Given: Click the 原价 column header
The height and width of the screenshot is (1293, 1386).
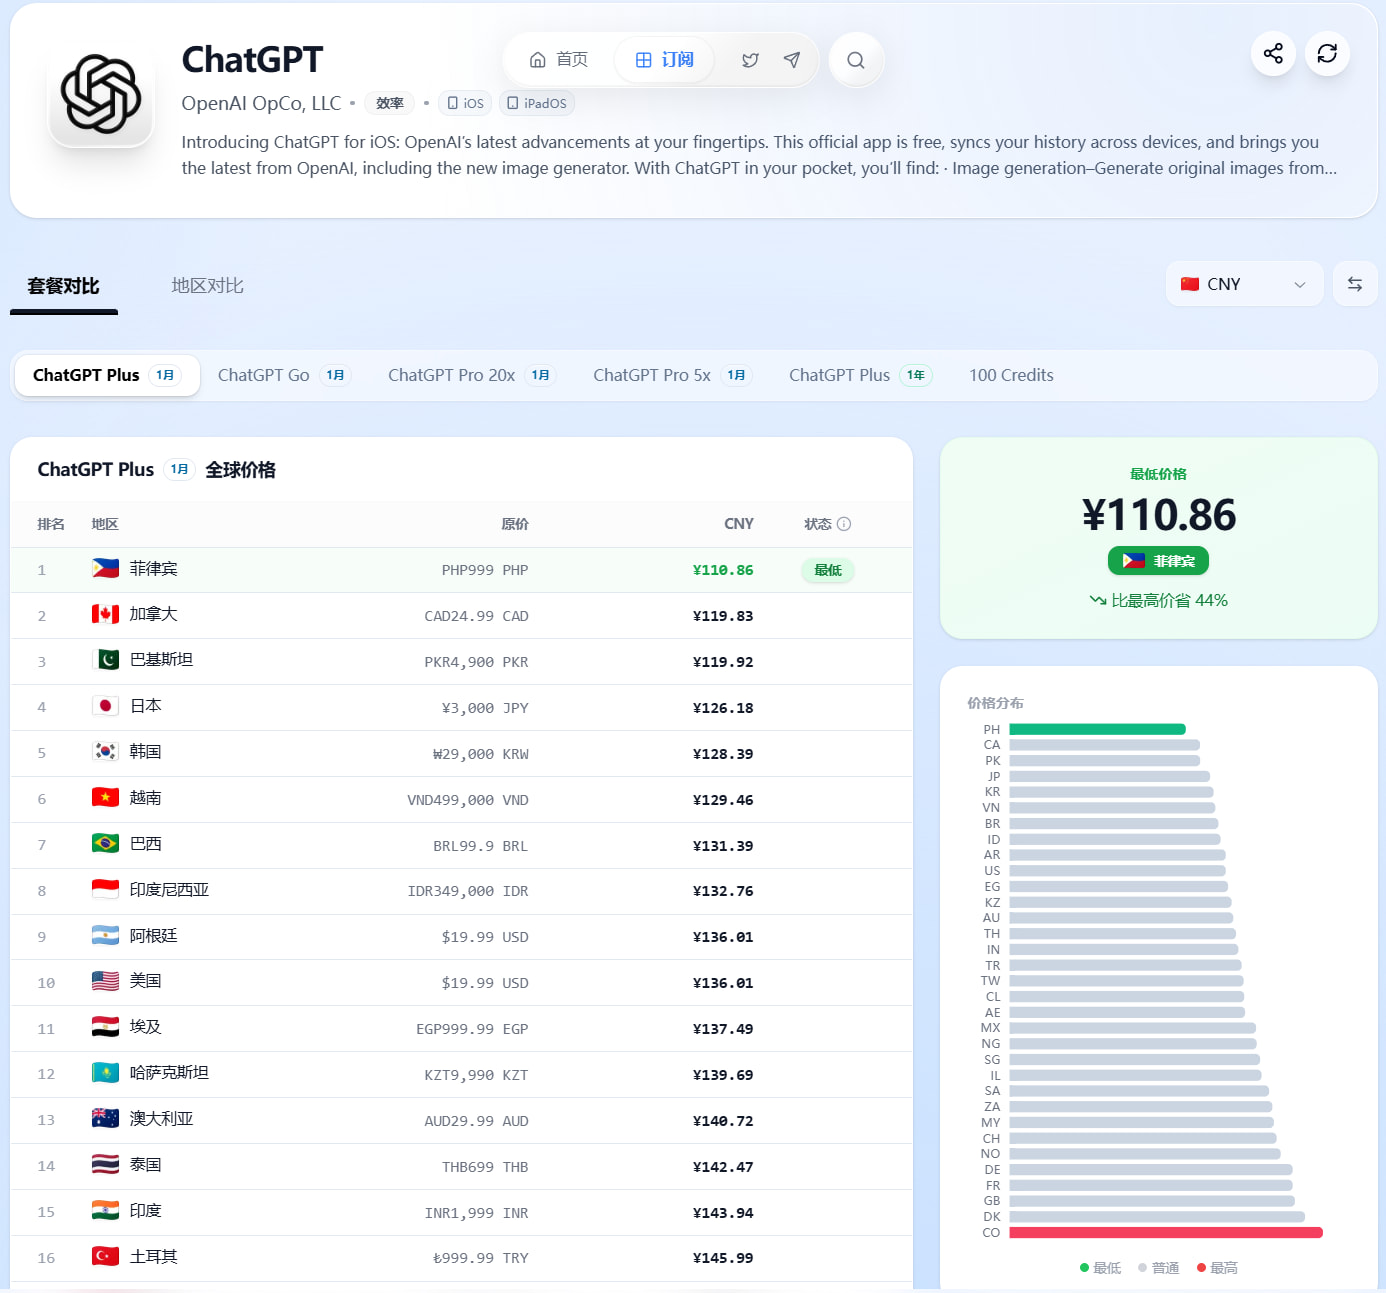Looking at the screenshot, I should (x=515, y=524).
